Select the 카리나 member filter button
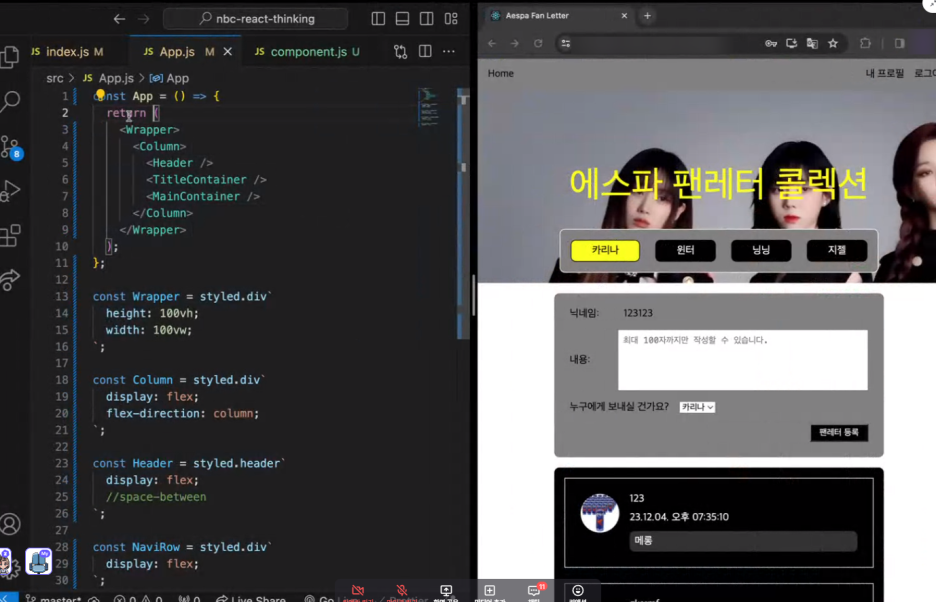Viewport: 936px width, 602px height. (605, 250)
